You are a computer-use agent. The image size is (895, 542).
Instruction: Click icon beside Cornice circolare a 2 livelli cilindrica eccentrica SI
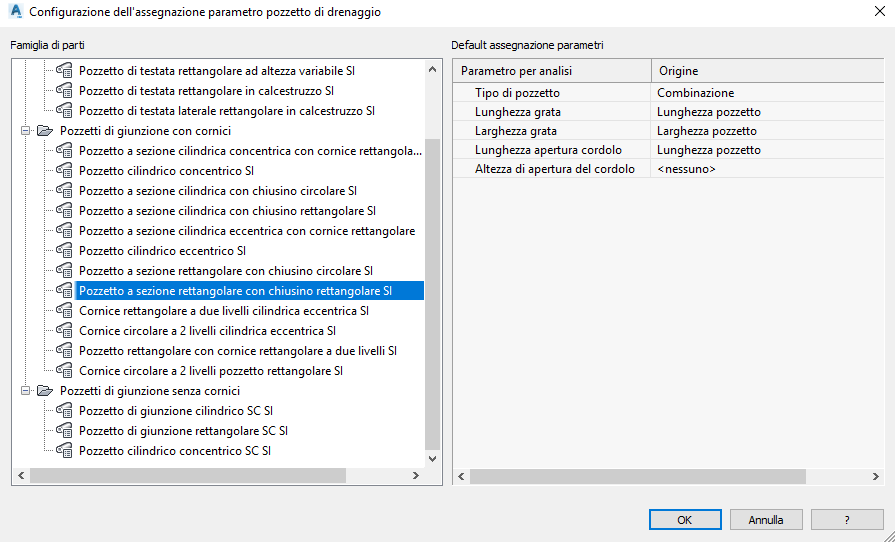tap(65, 331)
